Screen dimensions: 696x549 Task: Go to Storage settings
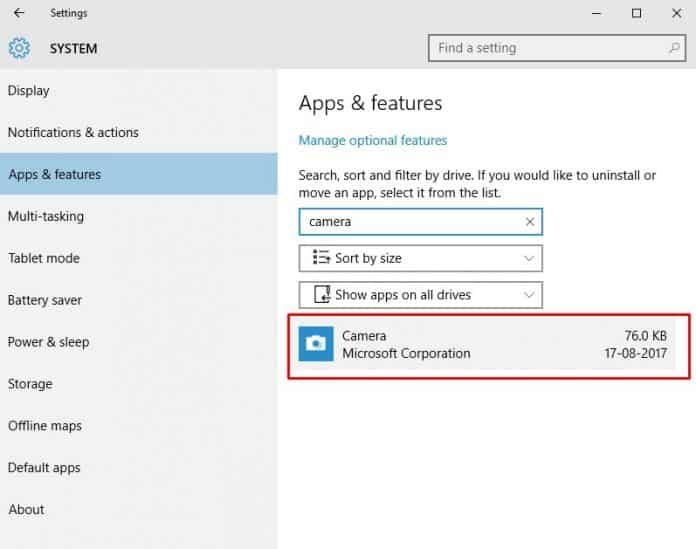click(138, 383)
